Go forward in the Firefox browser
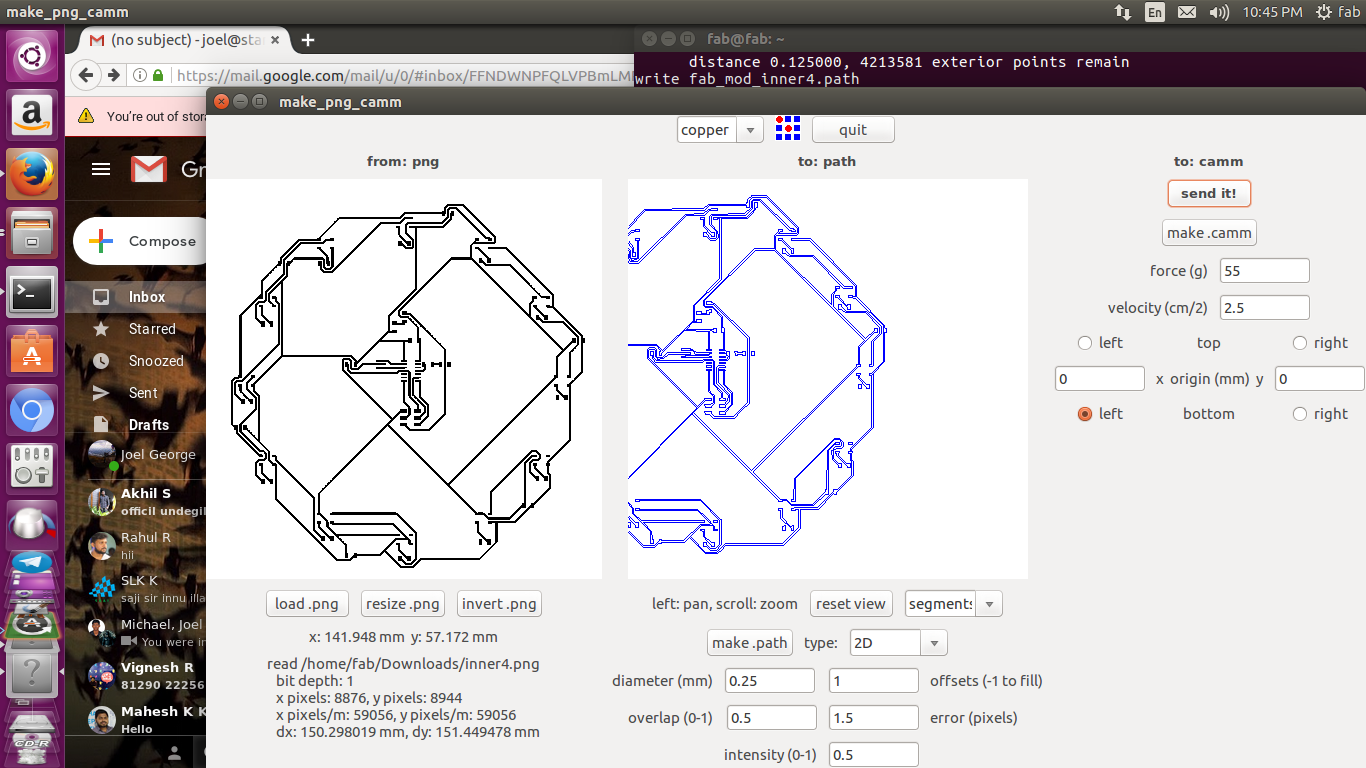Viewport: 1366px width, 768px height. (114, 75)
